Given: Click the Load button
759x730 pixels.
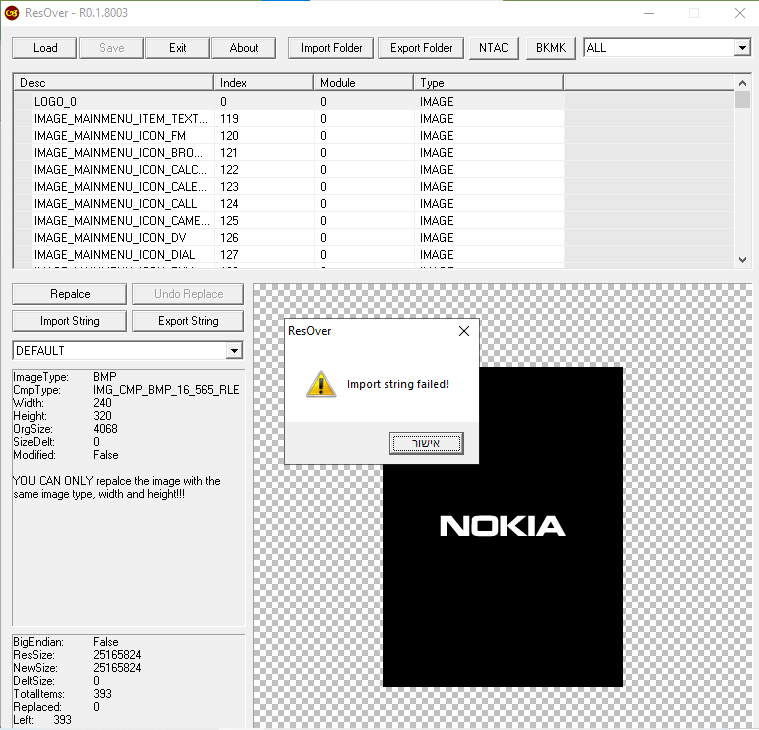Looking at the screenshot, I should coord(45,48).
